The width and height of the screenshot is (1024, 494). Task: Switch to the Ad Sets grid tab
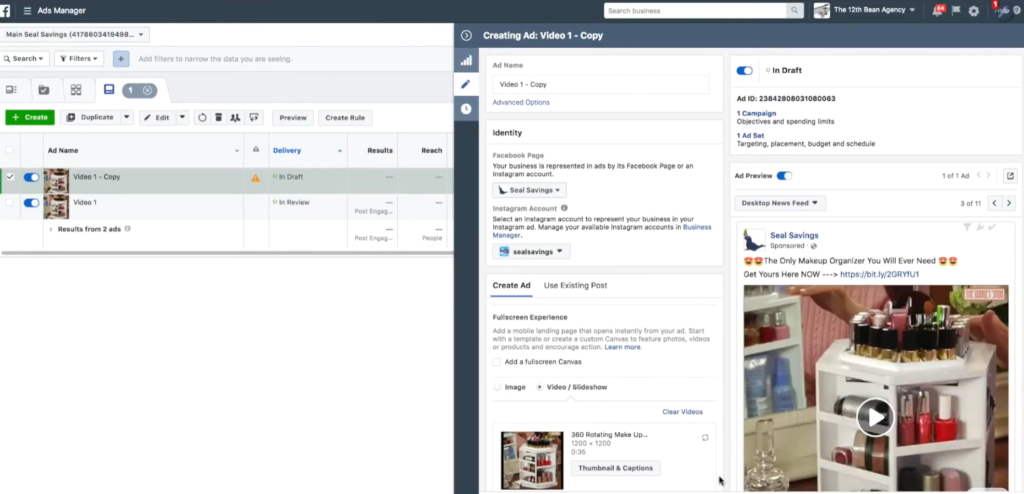pyautogui.click(x=76, y=90)
